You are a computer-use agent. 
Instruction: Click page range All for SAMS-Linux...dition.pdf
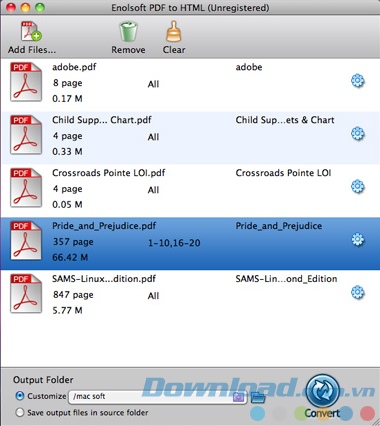click(153, 296)
